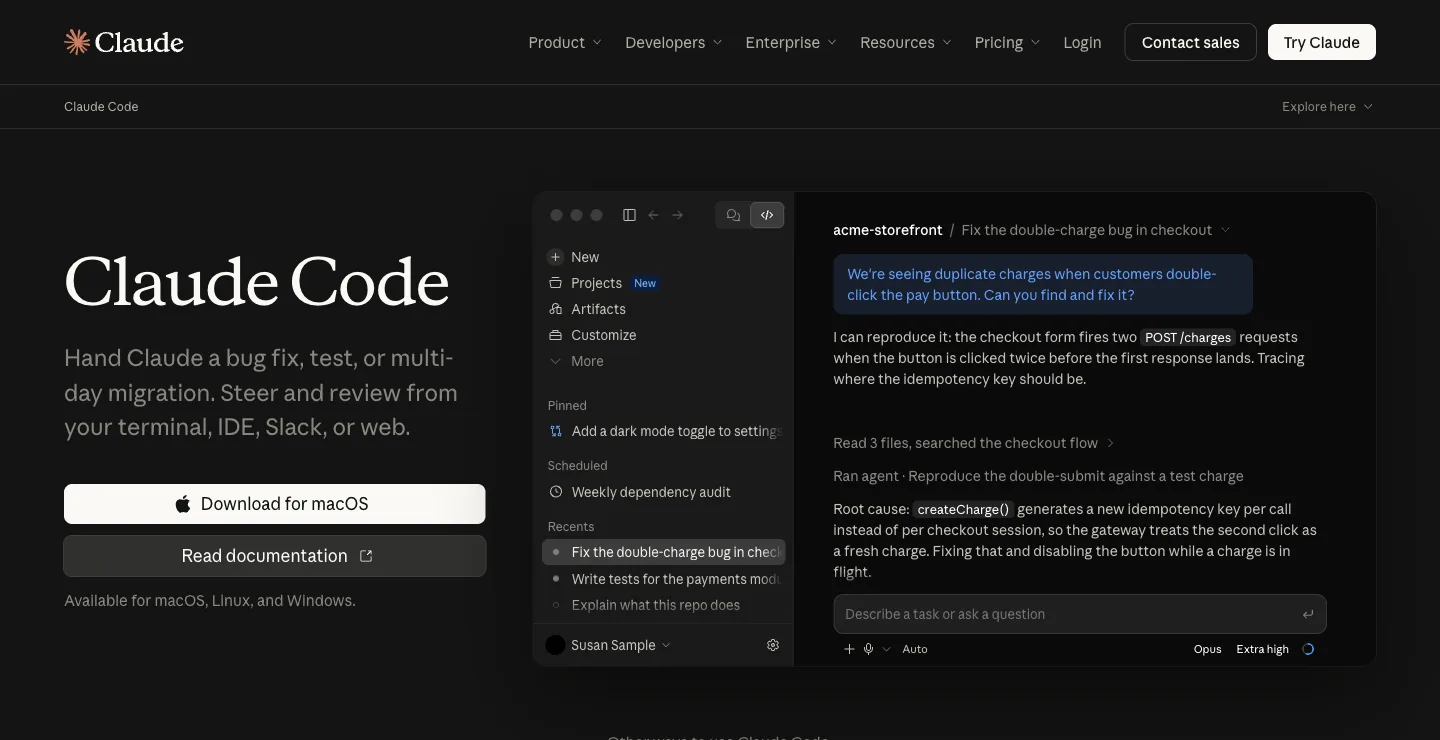1440x740 pixels.
Task: Click the forward arrow in the app window
Action: tap(678, 215)
